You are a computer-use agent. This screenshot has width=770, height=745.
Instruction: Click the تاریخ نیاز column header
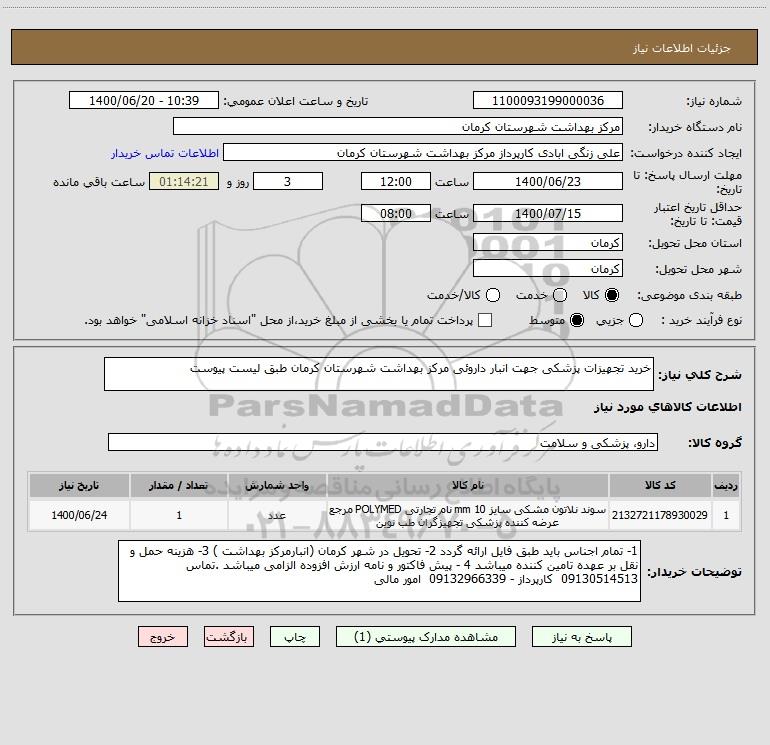[79, 485]
